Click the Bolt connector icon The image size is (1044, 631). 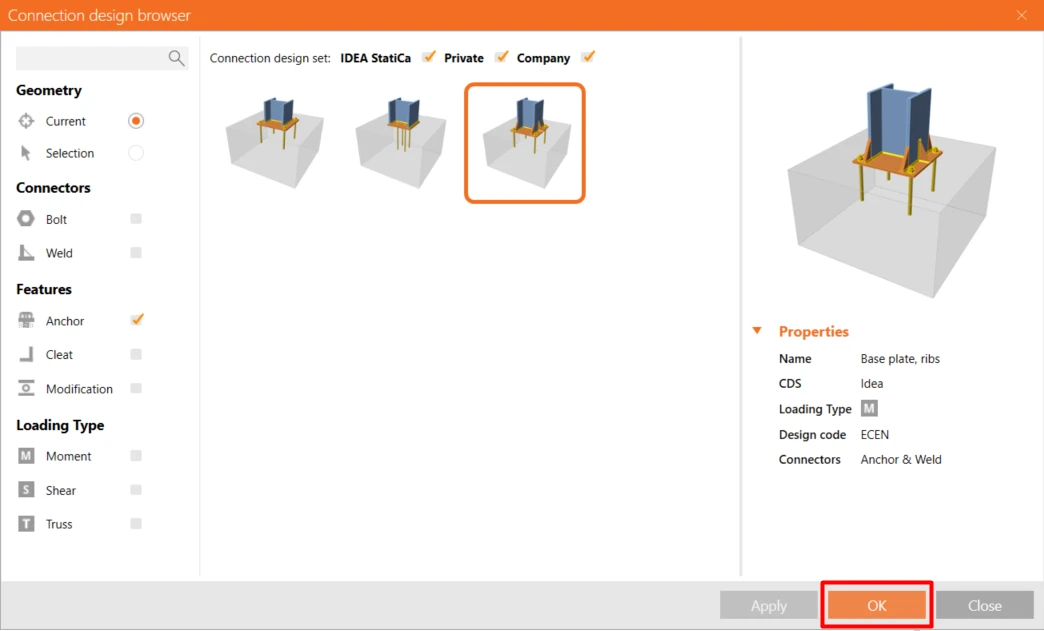26,219
